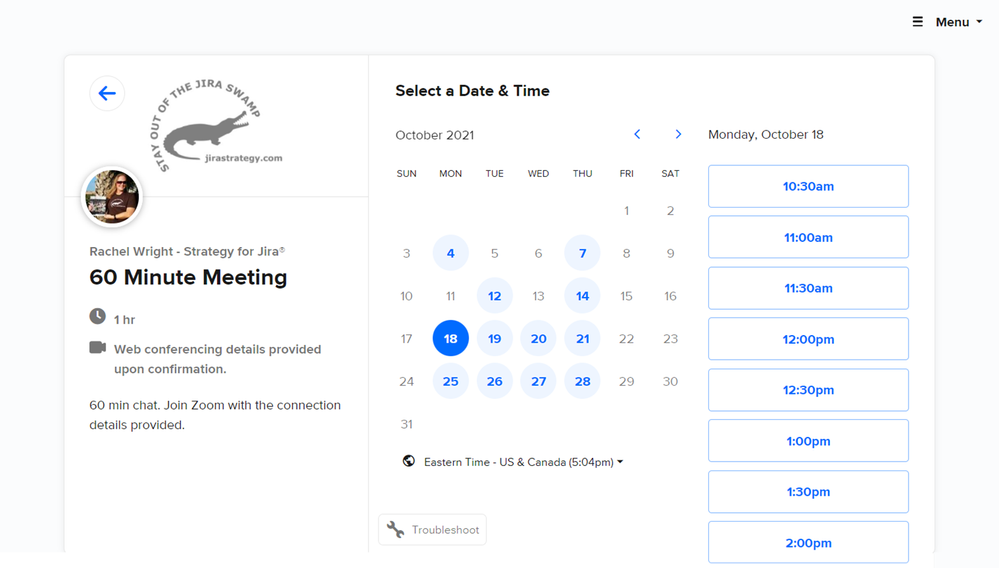The height and width of the screenshot is (568, 999).
Task: Book the 12:30pm time slot
Action: [809, 390]
